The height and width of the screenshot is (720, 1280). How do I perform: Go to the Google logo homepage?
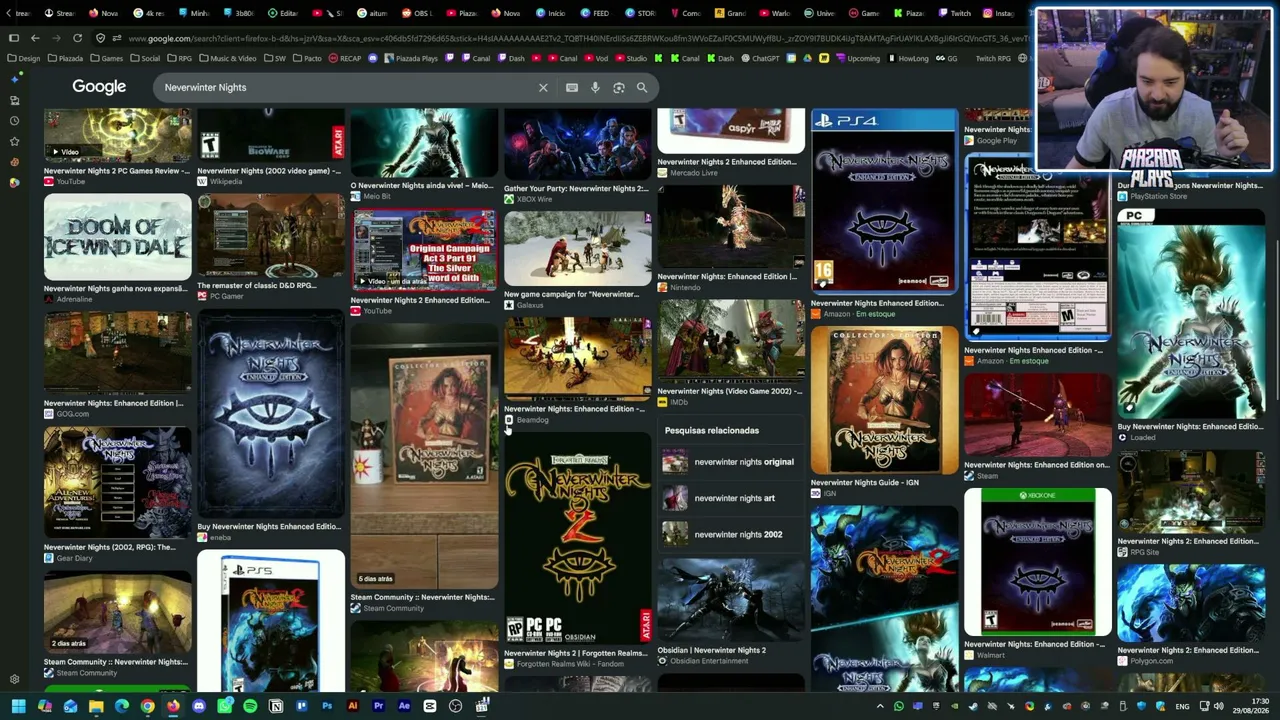click(99, 87)
